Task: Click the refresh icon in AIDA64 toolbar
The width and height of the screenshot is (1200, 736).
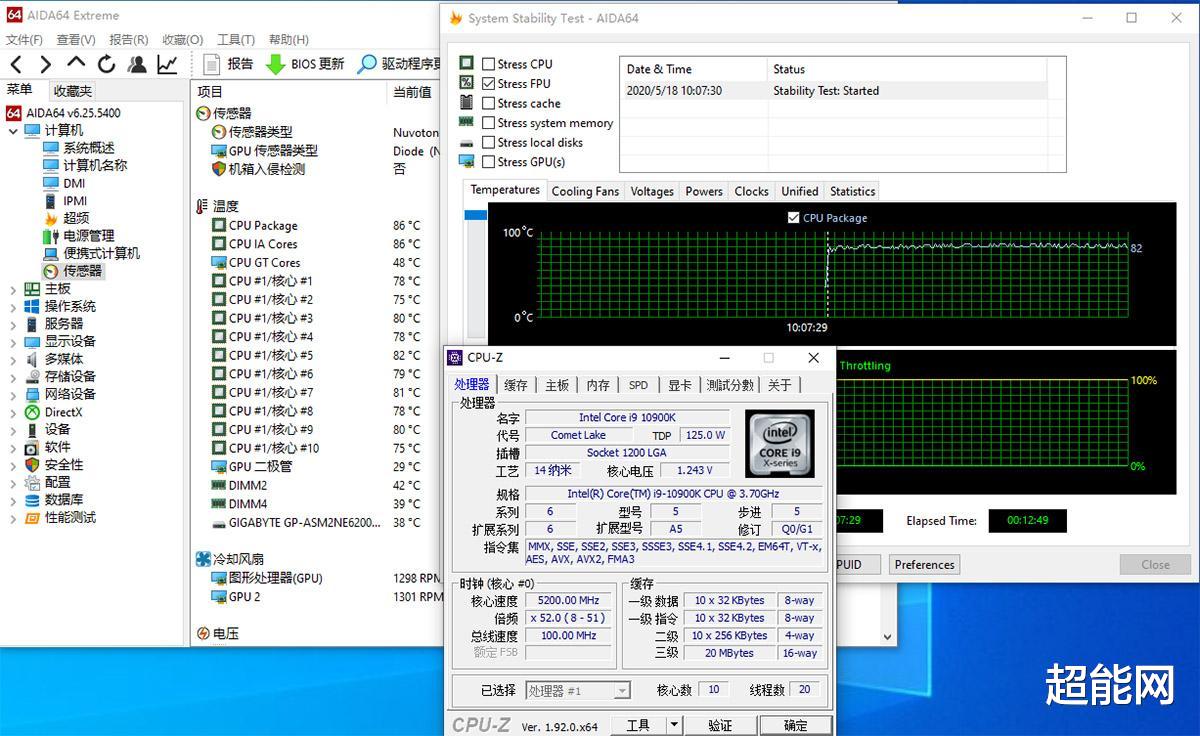Action: (x=106, y=63)
